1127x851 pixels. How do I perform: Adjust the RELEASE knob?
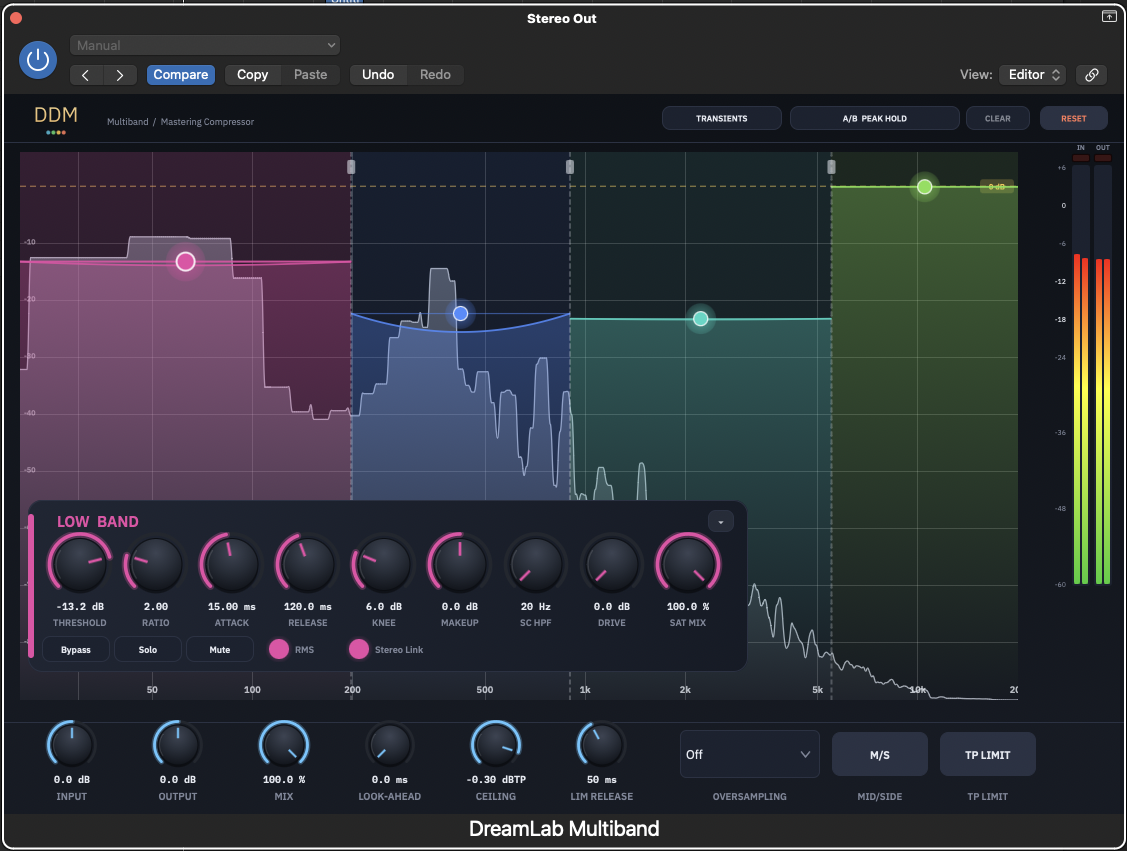pos(308,565)
